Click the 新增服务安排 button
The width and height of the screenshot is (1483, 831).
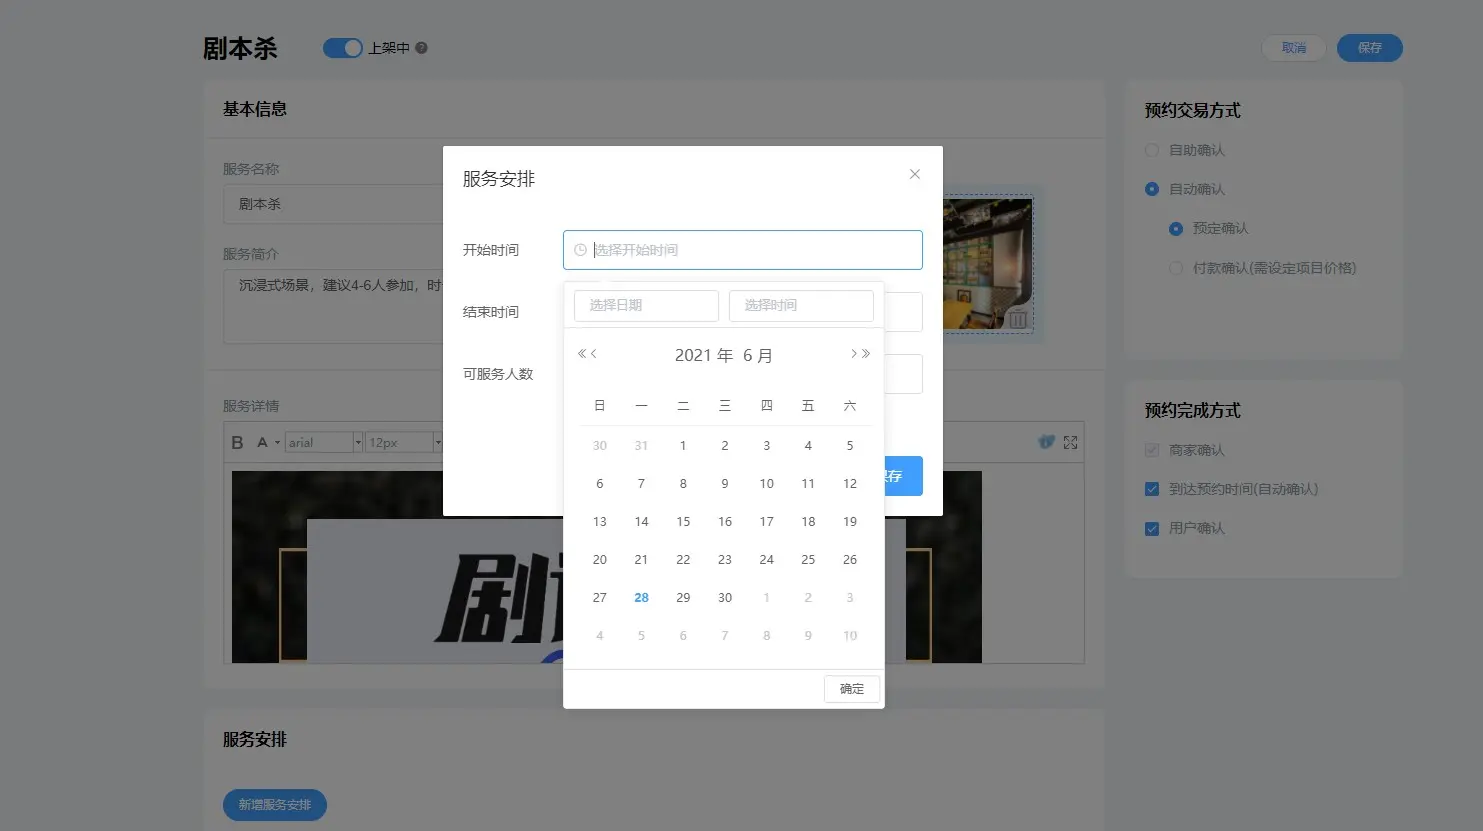(x=275, y=805)
